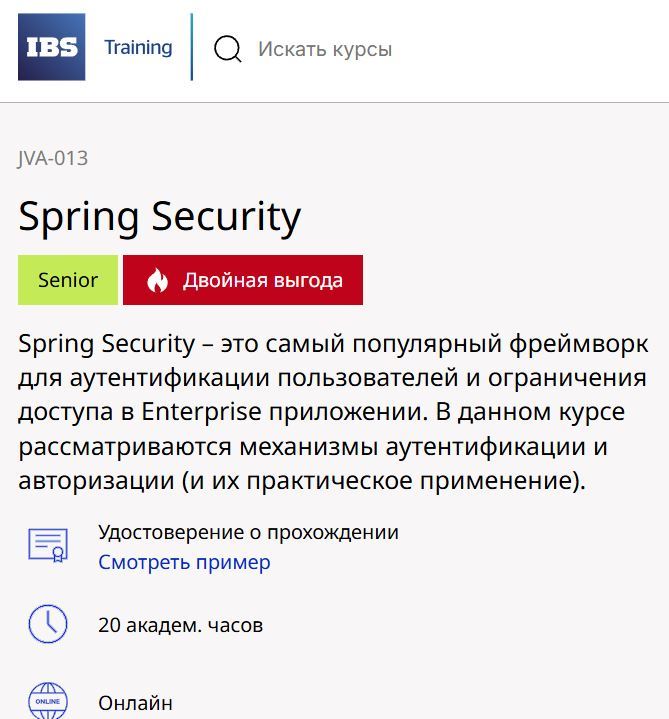Open the 'Смотреть пример' link

(x=184, y=562)
